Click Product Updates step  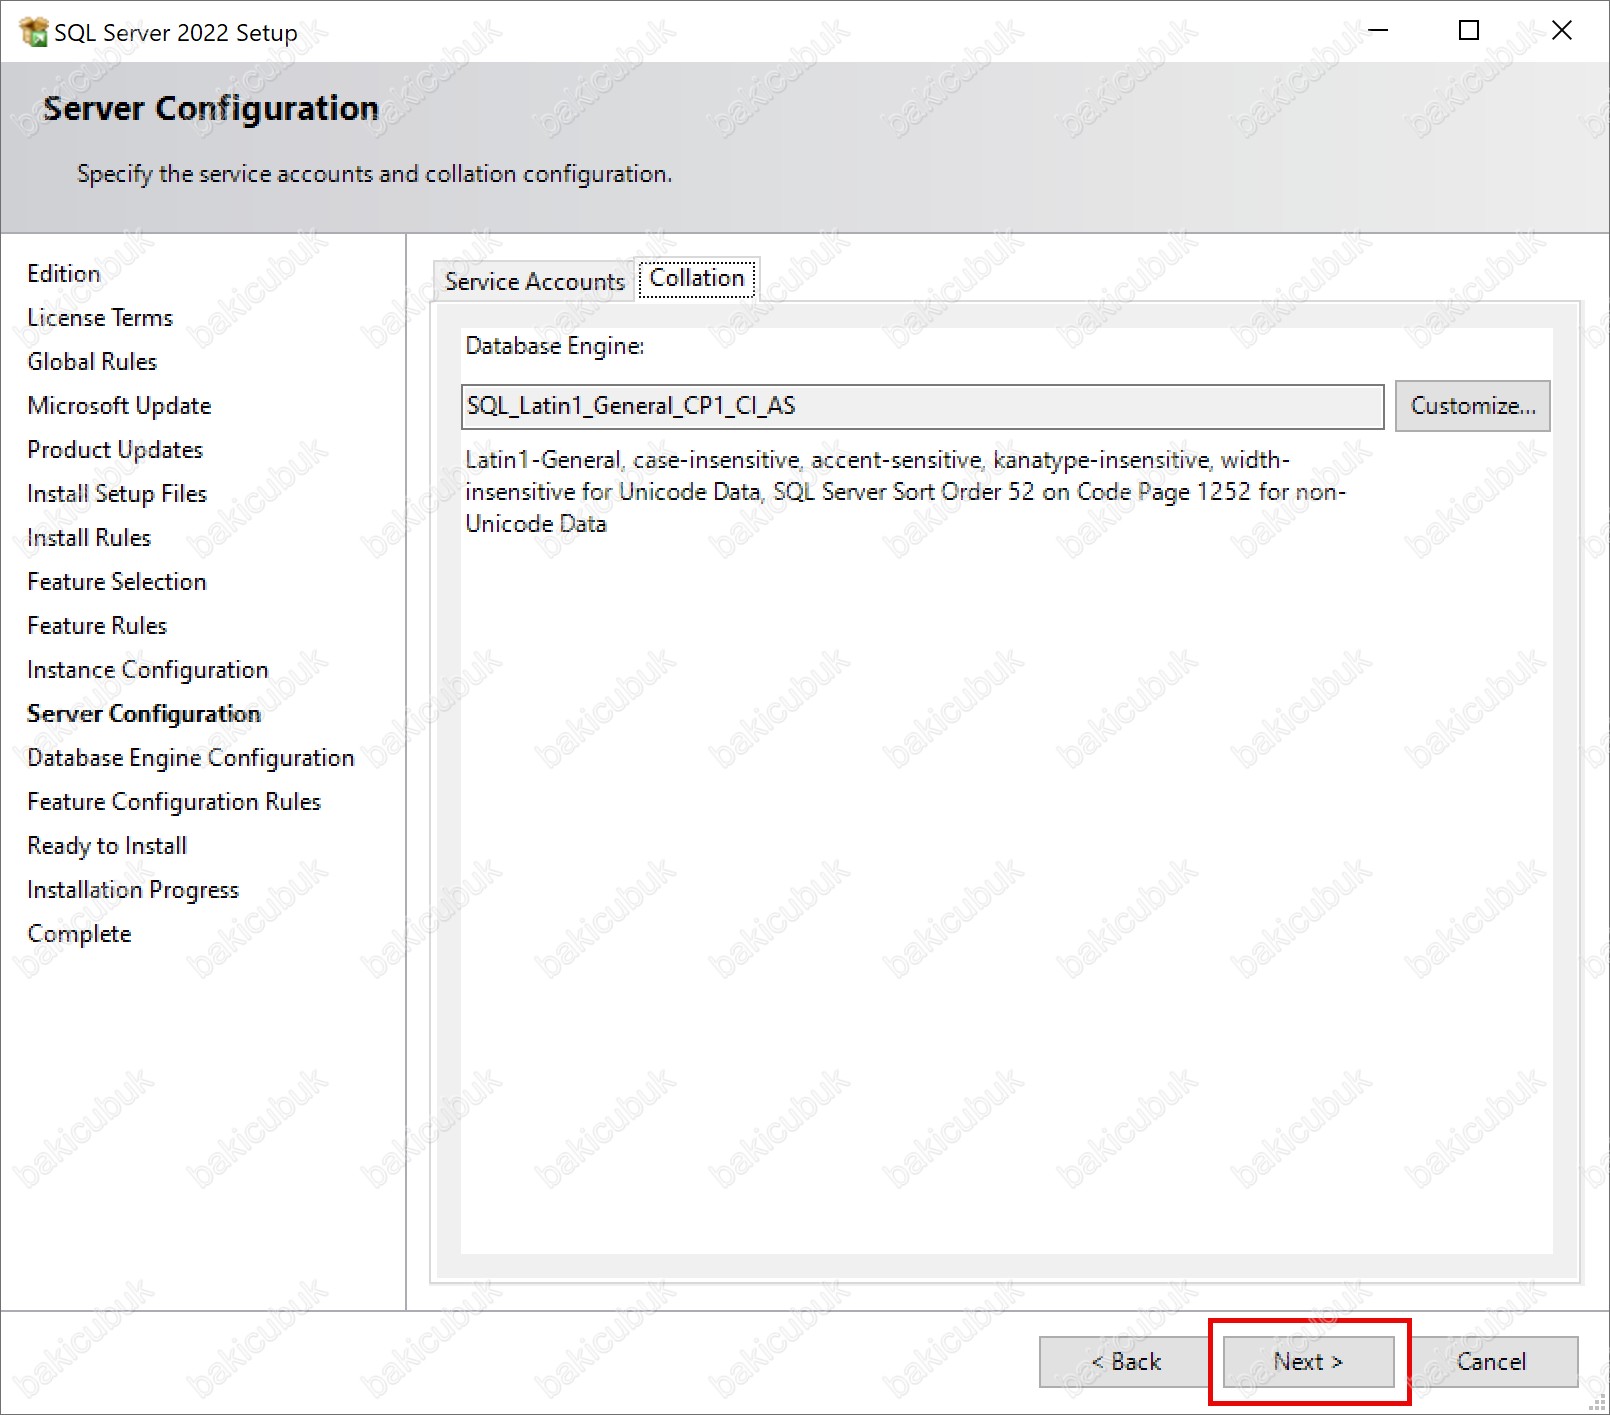pyautogui.click(x=115, y=450)
